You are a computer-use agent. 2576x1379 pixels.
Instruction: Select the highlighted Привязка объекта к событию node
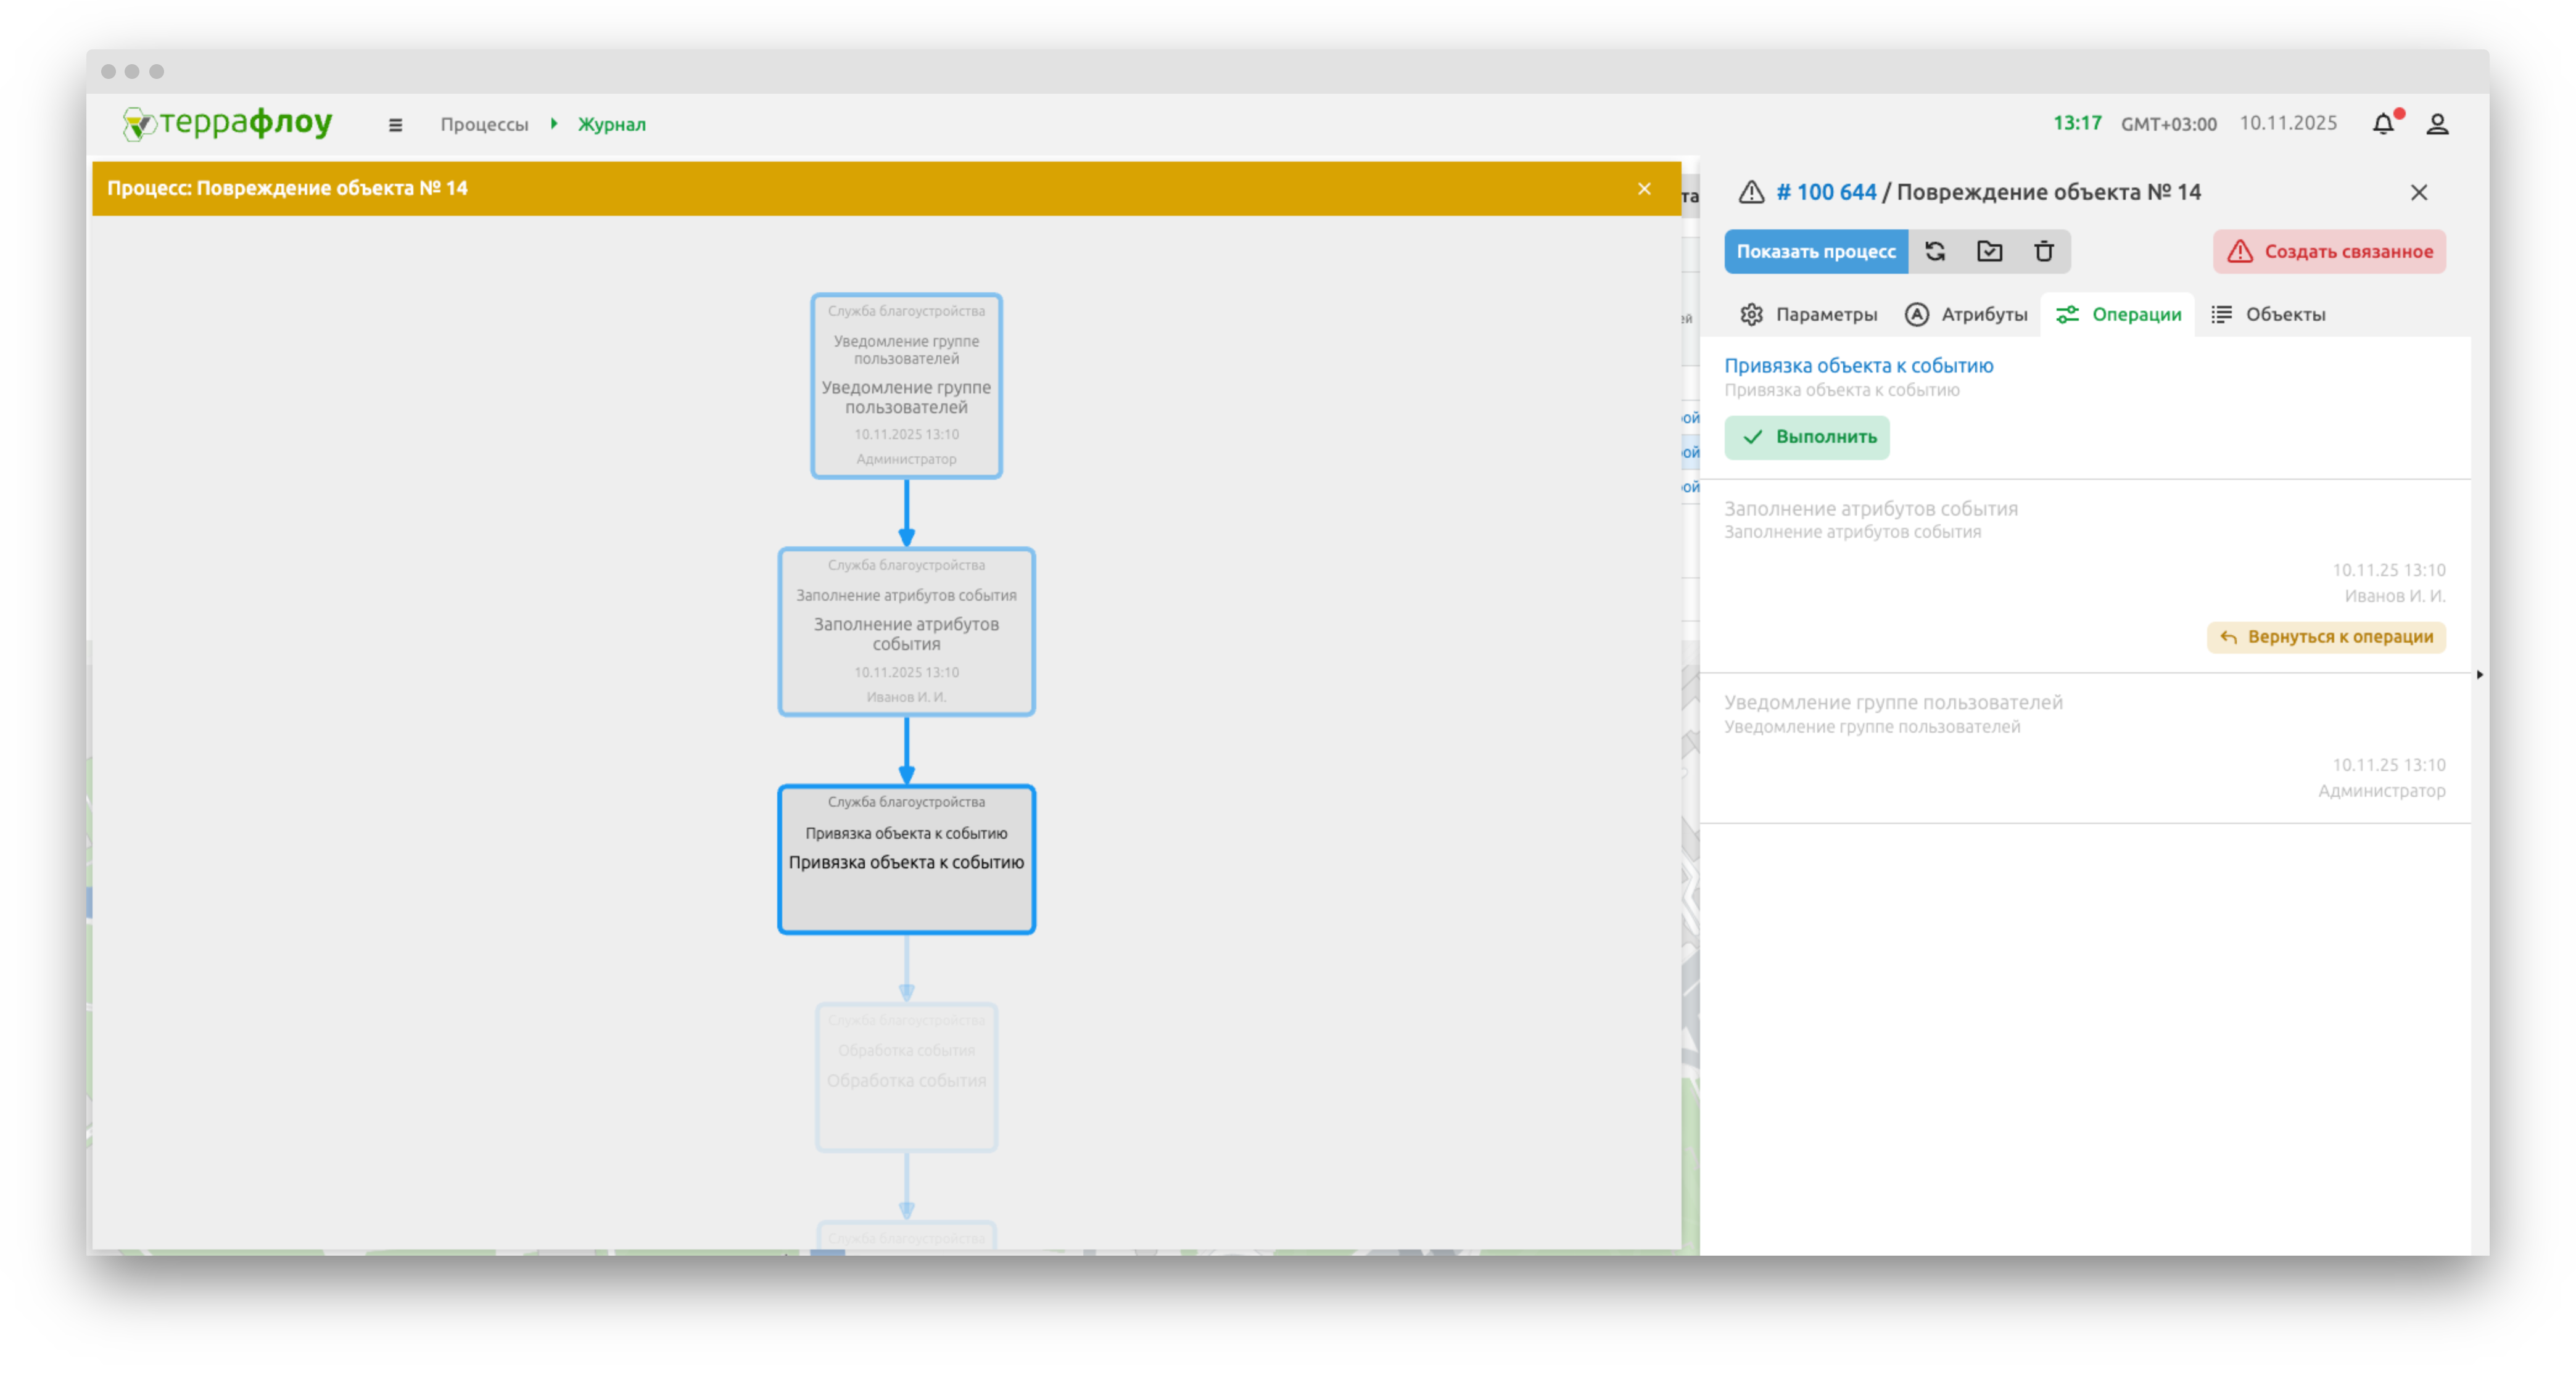tap(906, 859)
